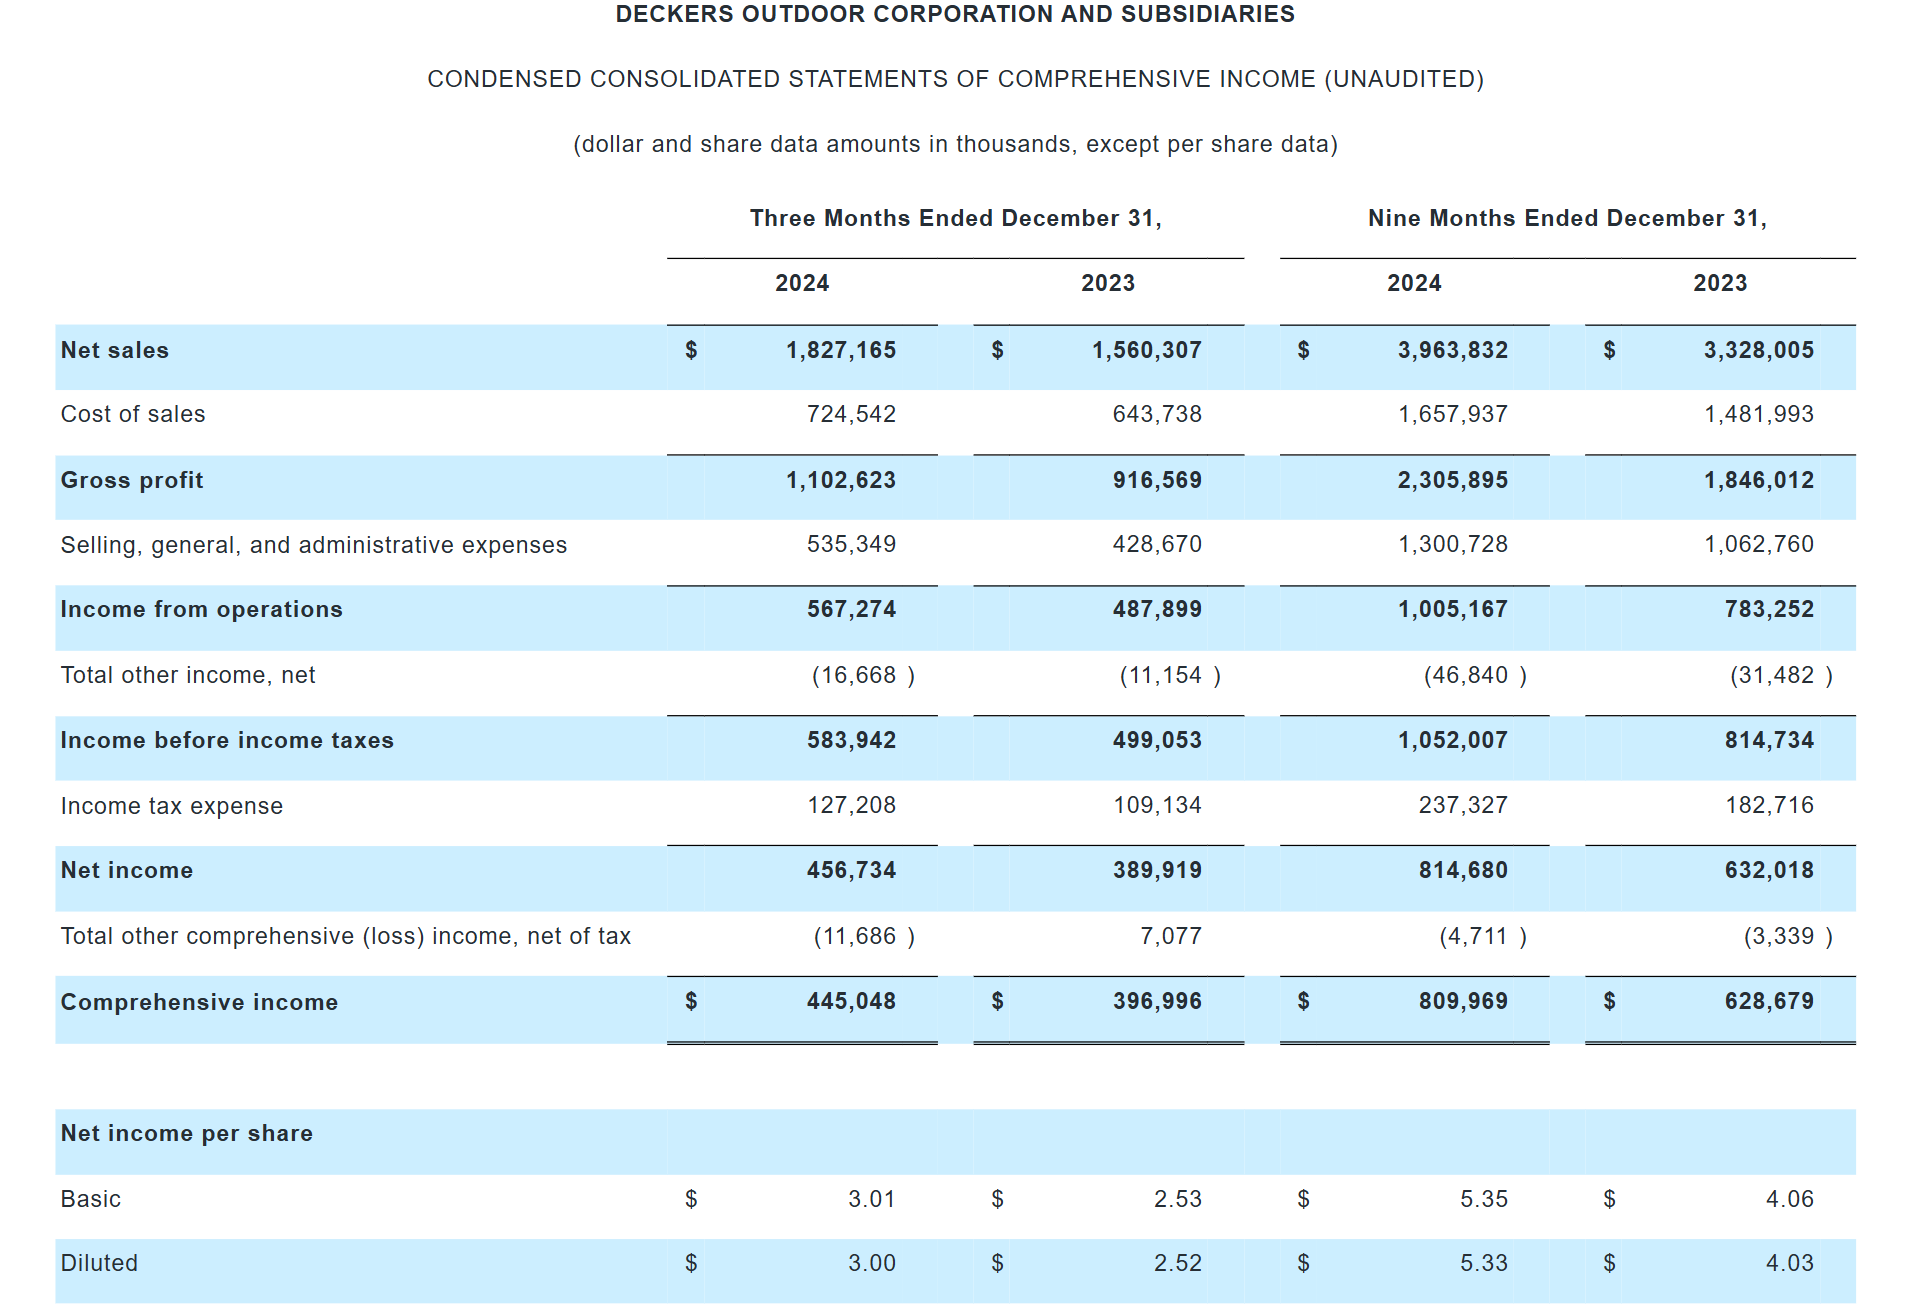Image resolution: width=1918 pixels, height=1307 pixels.
Task: Click tax expense value 182,716
Action: point(1770,805)
